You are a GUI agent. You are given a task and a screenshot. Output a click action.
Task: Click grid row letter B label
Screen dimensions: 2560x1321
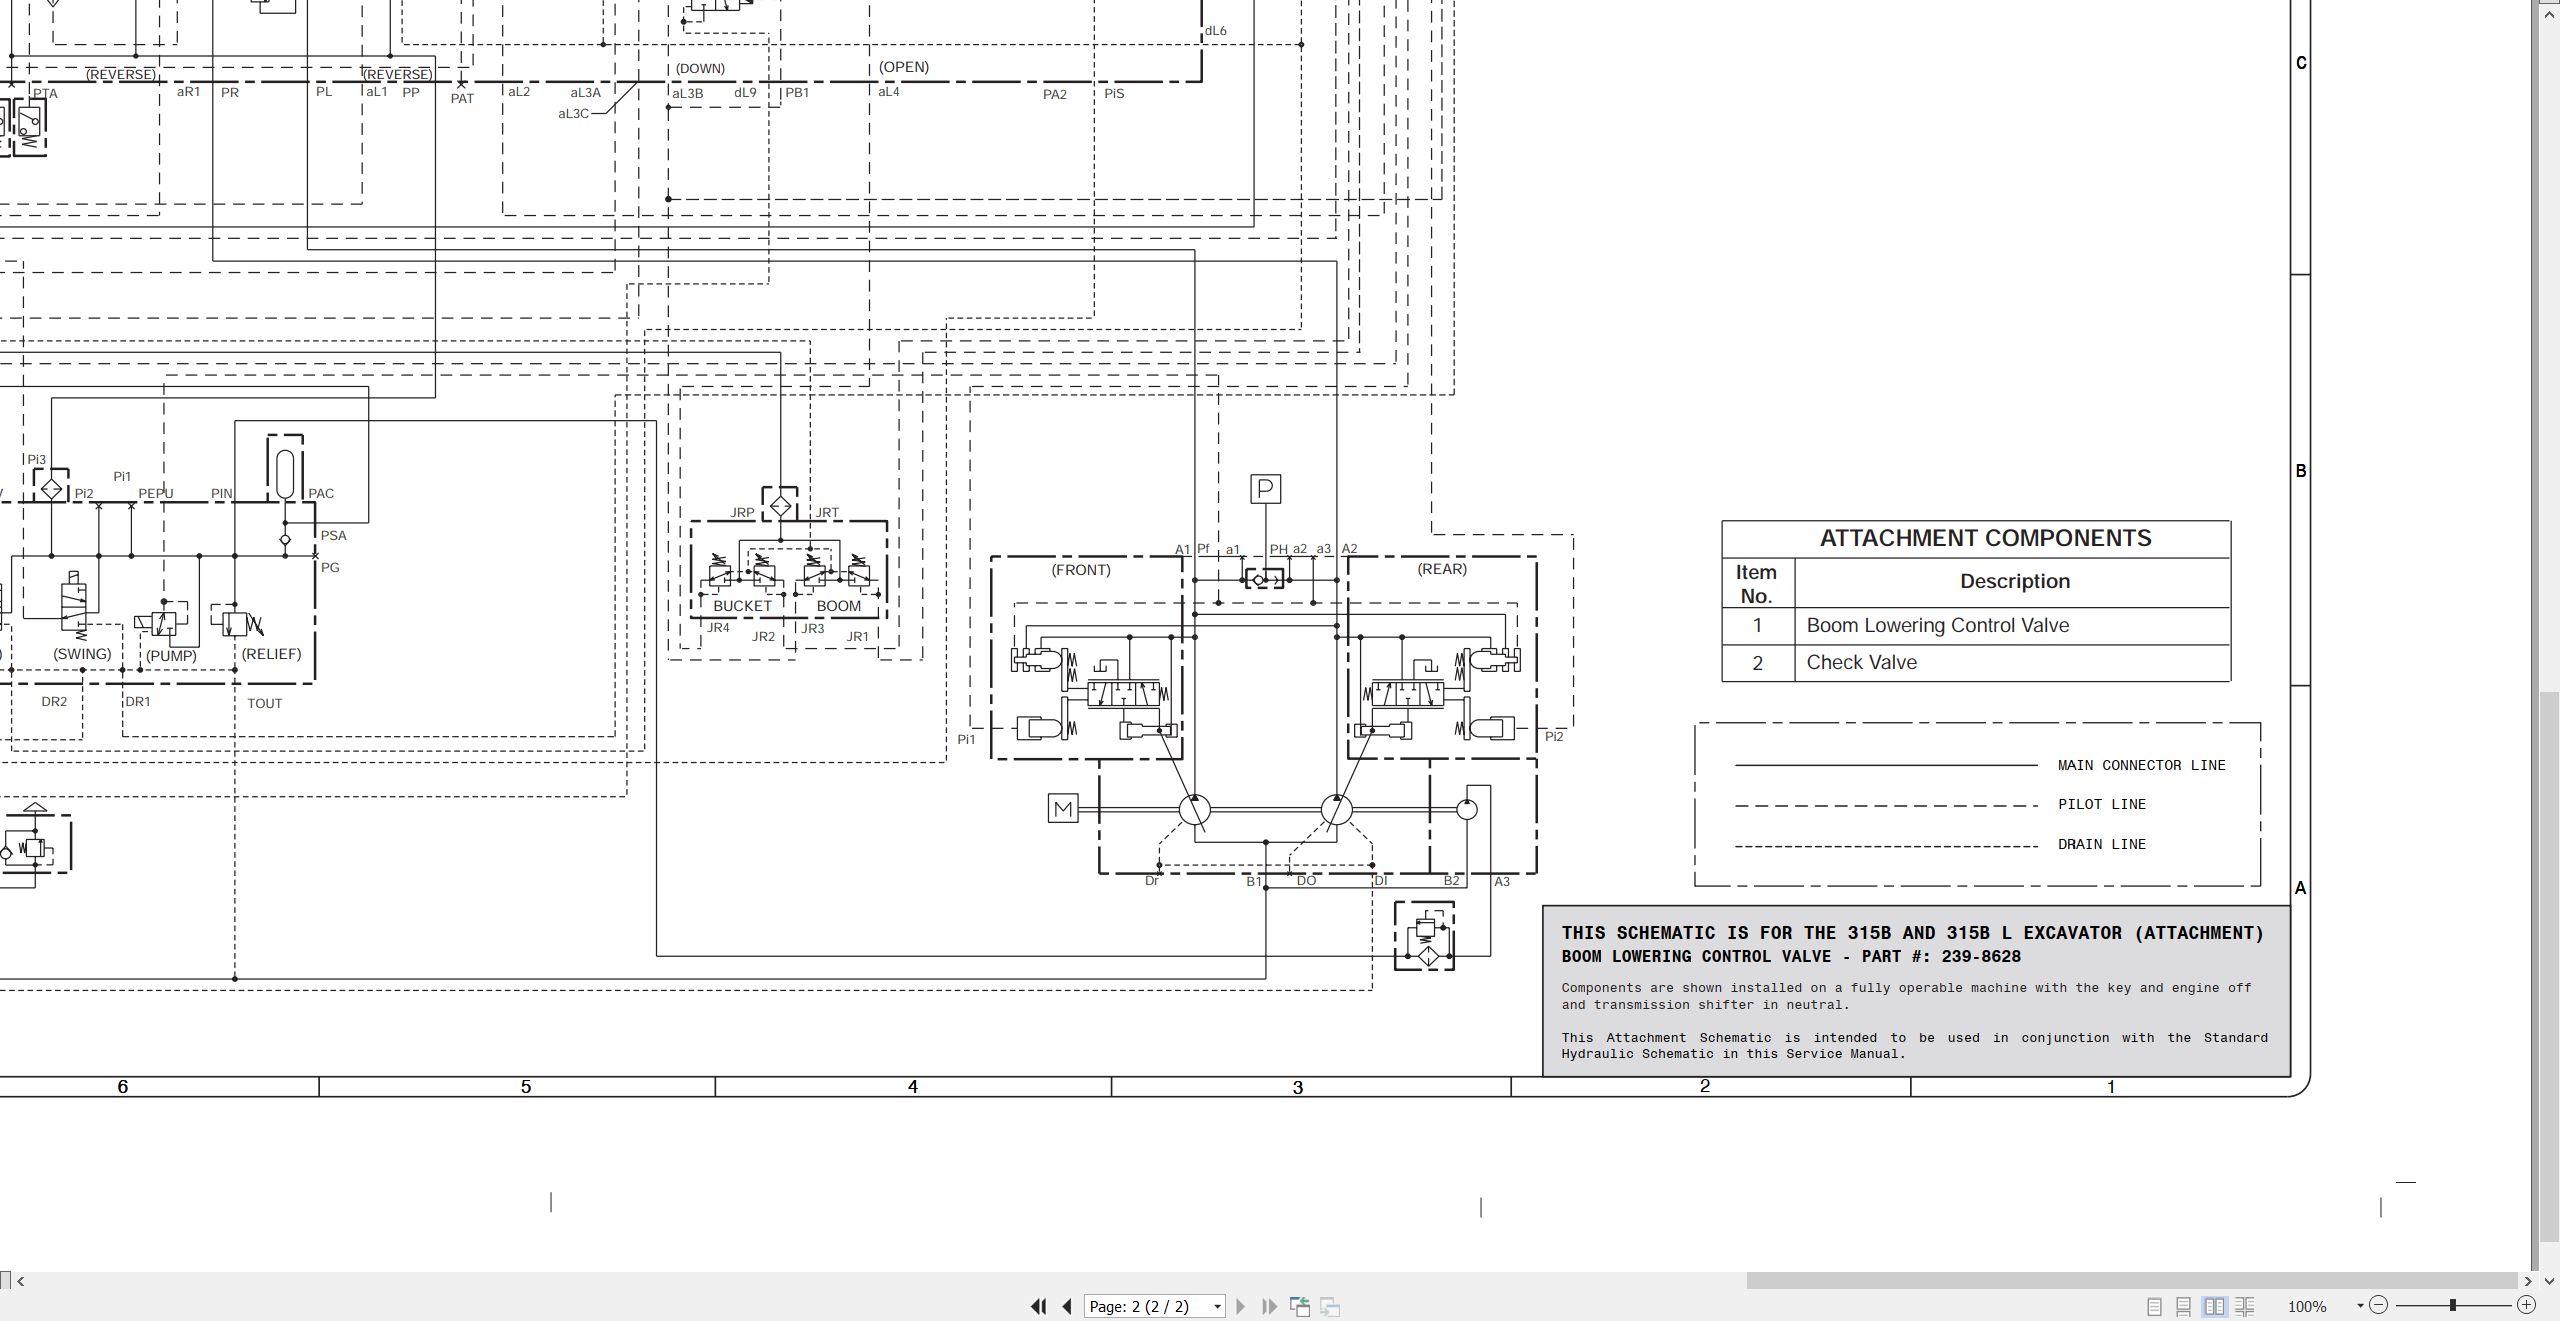pos(2301,471)
